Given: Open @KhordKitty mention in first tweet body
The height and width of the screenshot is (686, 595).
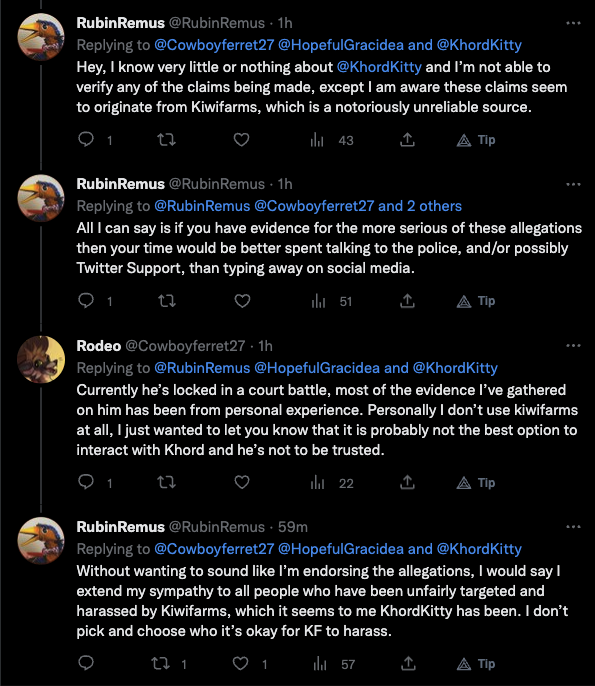Looking at the screenshot, I should 379,67.
